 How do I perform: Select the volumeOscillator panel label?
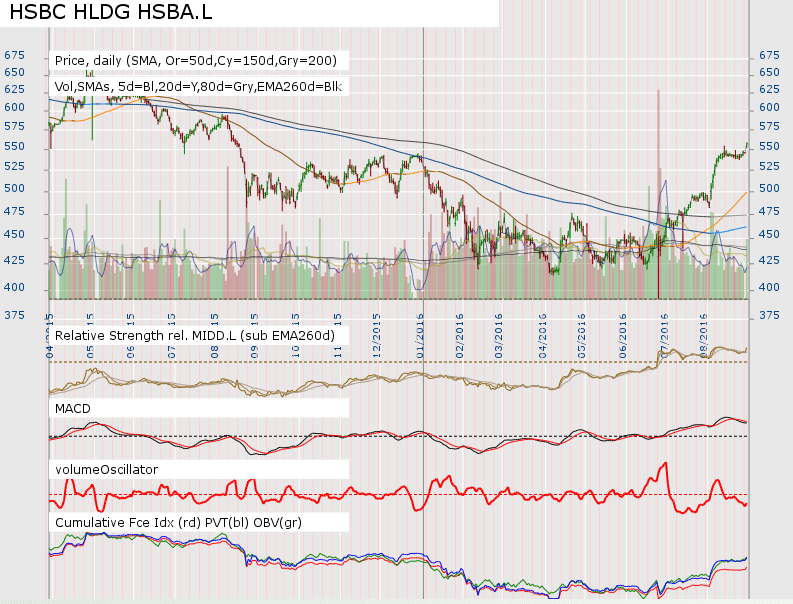point(107,470)
